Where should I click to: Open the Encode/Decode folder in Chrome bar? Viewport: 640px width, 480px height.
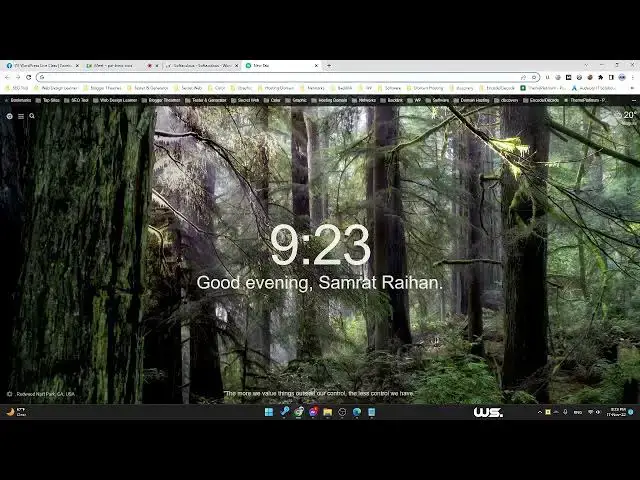pos(497,88)
